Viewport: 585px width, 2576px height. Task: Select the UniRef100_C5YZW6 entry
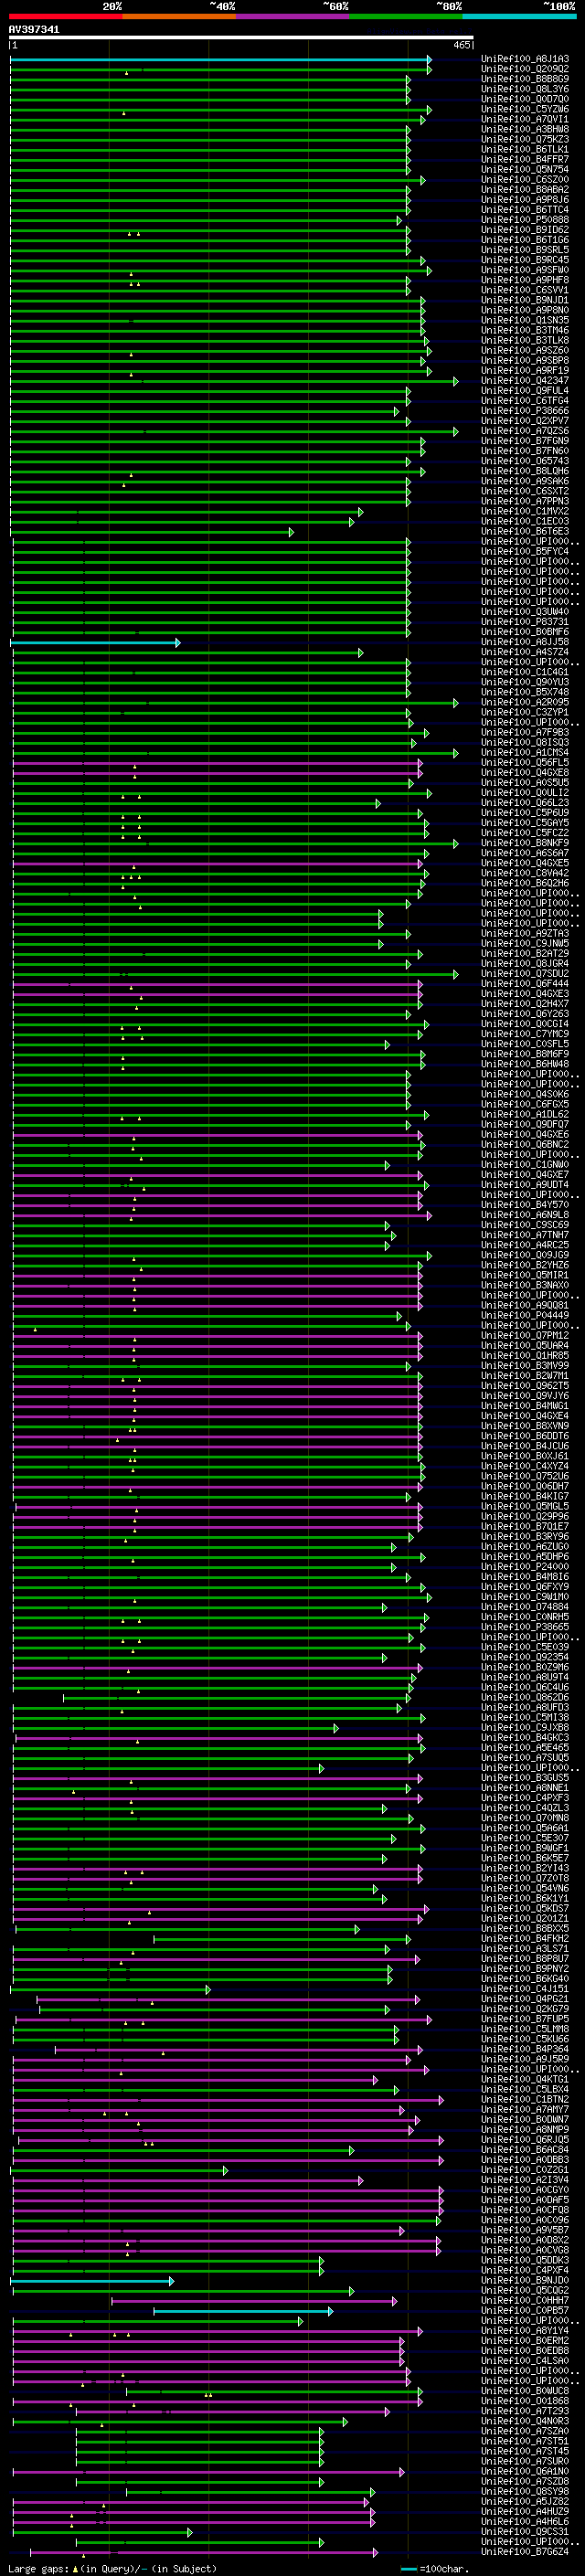click(x=525, y=109)
